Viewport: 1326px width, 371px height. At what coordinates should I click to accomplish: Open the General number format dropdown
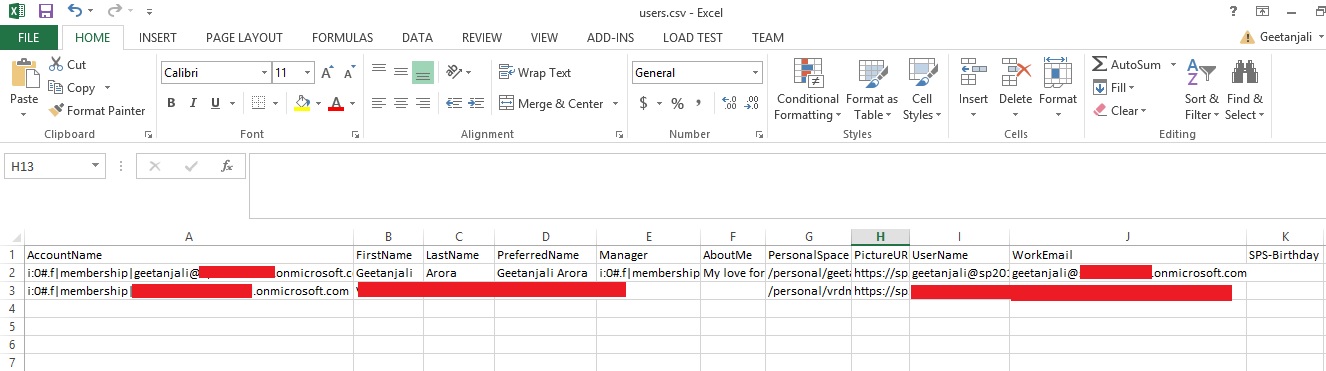click(756, 73)
